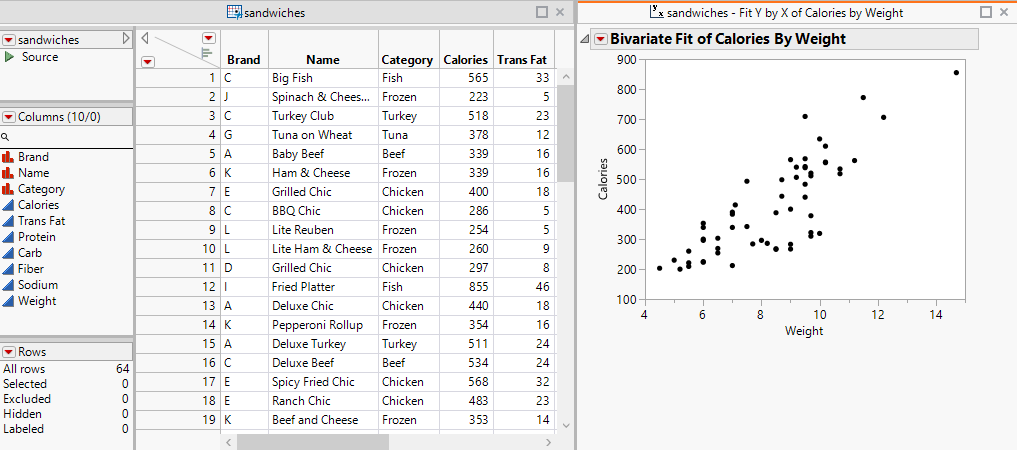Click the Fit Y by X window icon
The height and width of the screenshot is (450, 1017).
[656, 13]
